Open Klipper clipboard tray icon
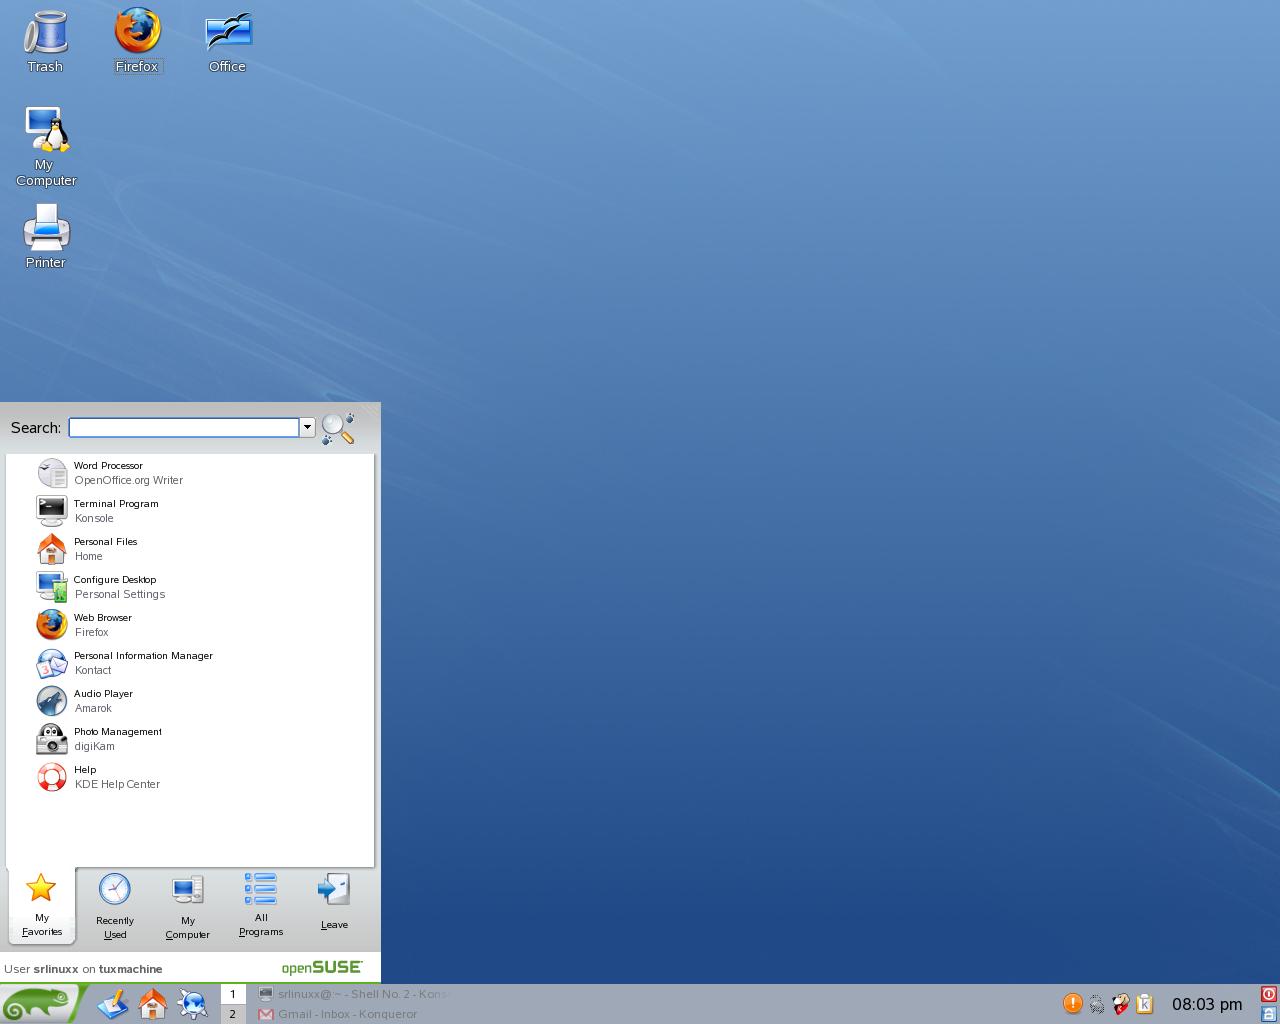1280x1024 pixels. (x=1145, y=1003)
